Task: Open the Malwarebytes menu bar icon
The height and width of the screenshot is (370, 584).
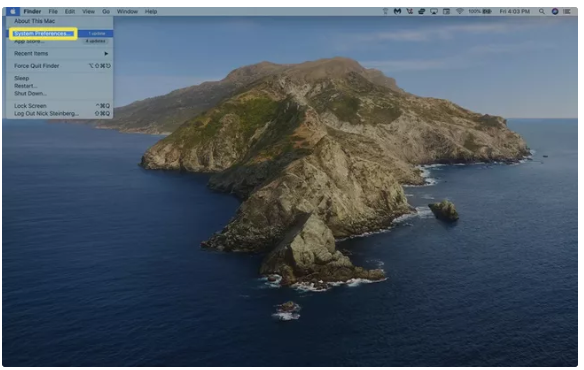Action: tap(397, 12)
